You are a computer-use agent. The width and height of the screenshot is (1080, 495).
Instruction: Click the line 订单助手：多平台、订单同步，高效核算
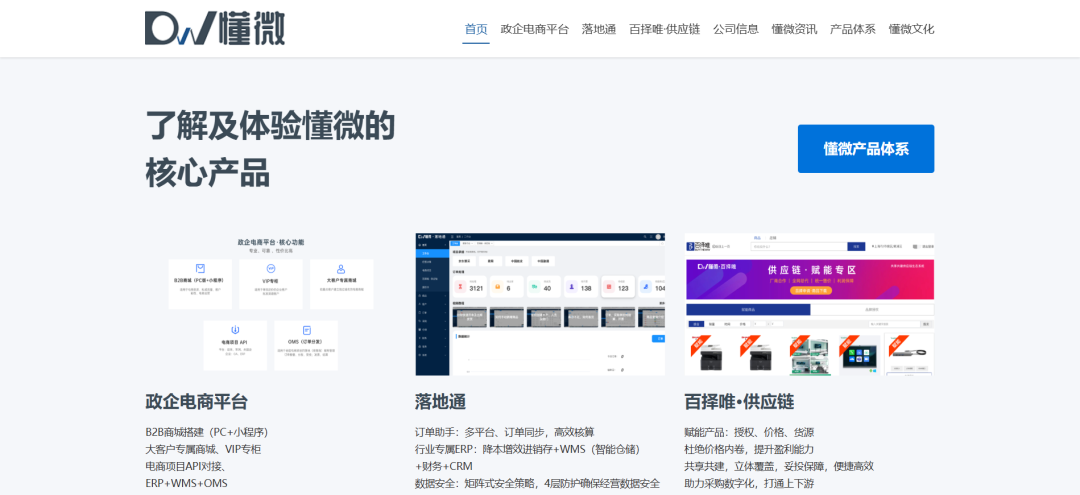click(x=504, y=432)
